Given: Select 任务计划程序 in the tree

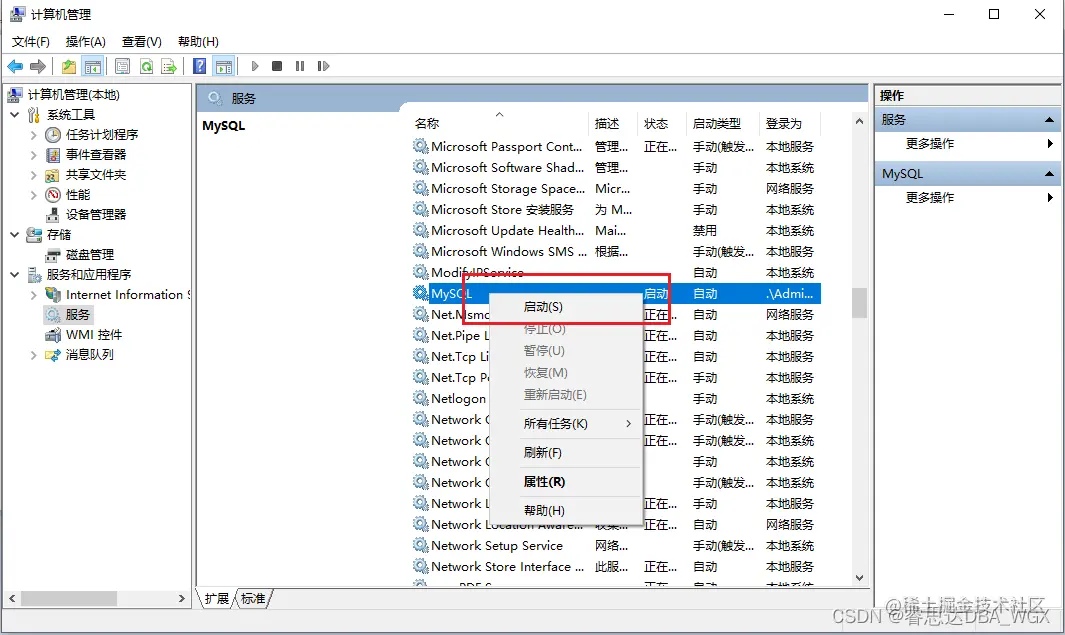Looking at the screenshot, I should point(102,134).
